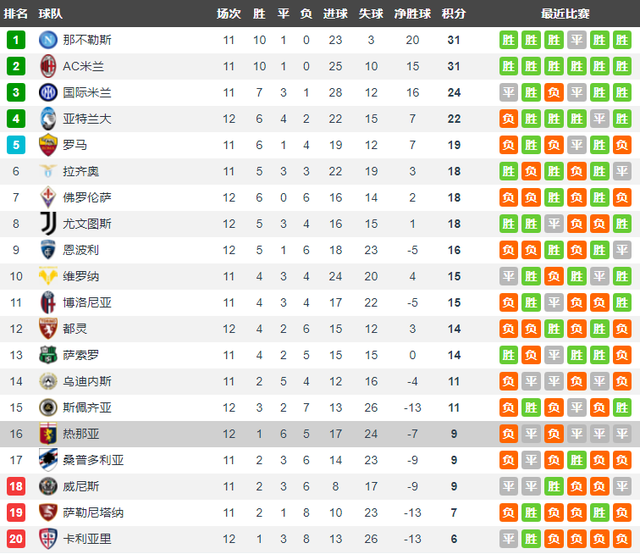The height and width of the screenshot is (554, 640).
Task: Click the Sampdoria striped crest icon
Action: (48, 460)
